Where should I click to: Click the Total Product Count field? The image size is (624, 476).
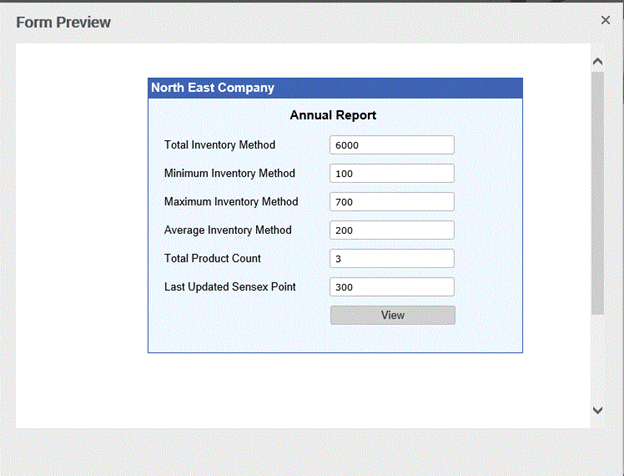[x=392, y=258]
